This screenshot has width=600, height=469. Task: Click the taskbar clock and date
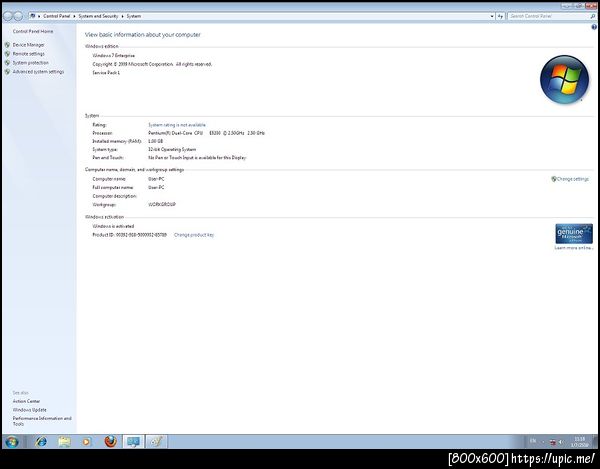580,442
